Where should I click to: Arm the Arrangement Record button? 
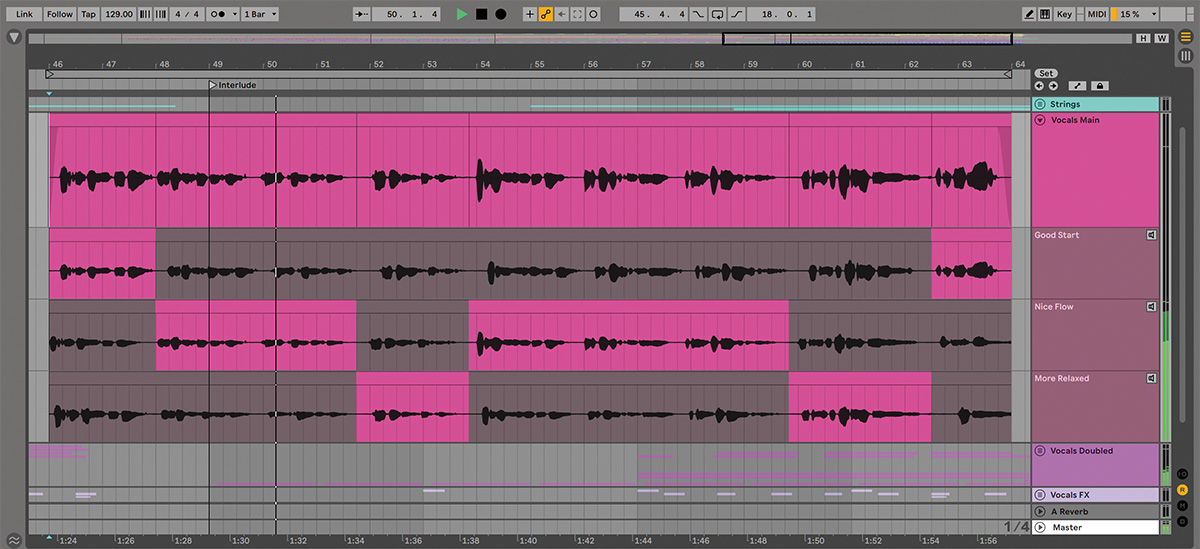click(x=501, y=14)
